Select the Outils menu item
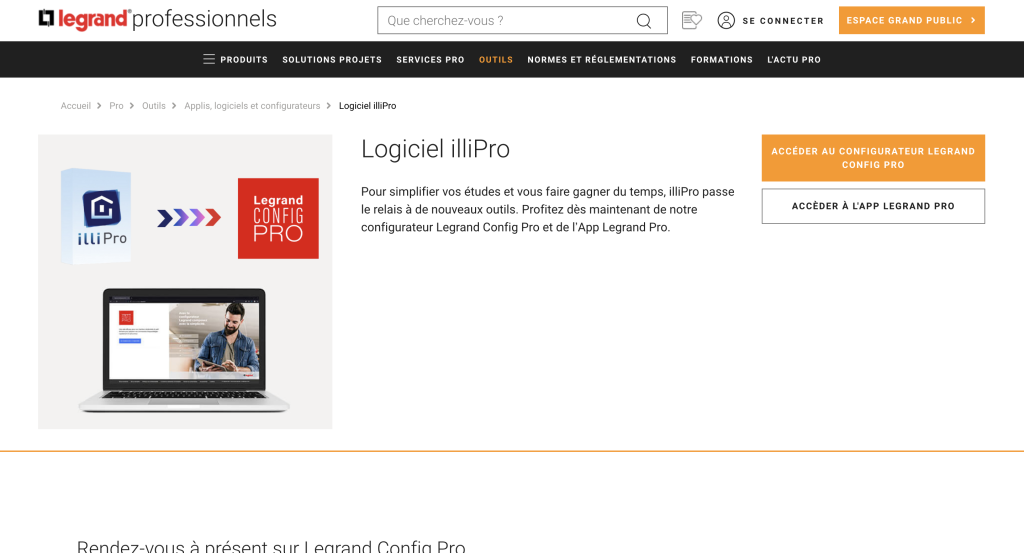Image resolution: width=1024 pixels, height=553 pixels. (x=496, y=59)
